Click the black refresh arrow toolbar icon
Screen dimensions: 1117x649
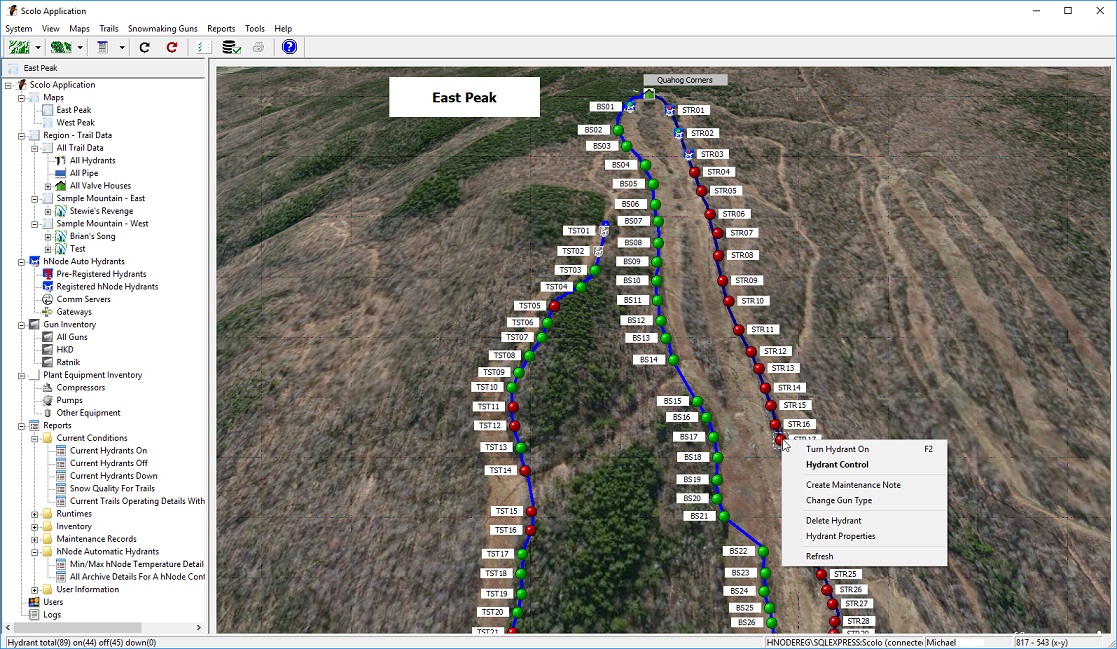(145, 47)
